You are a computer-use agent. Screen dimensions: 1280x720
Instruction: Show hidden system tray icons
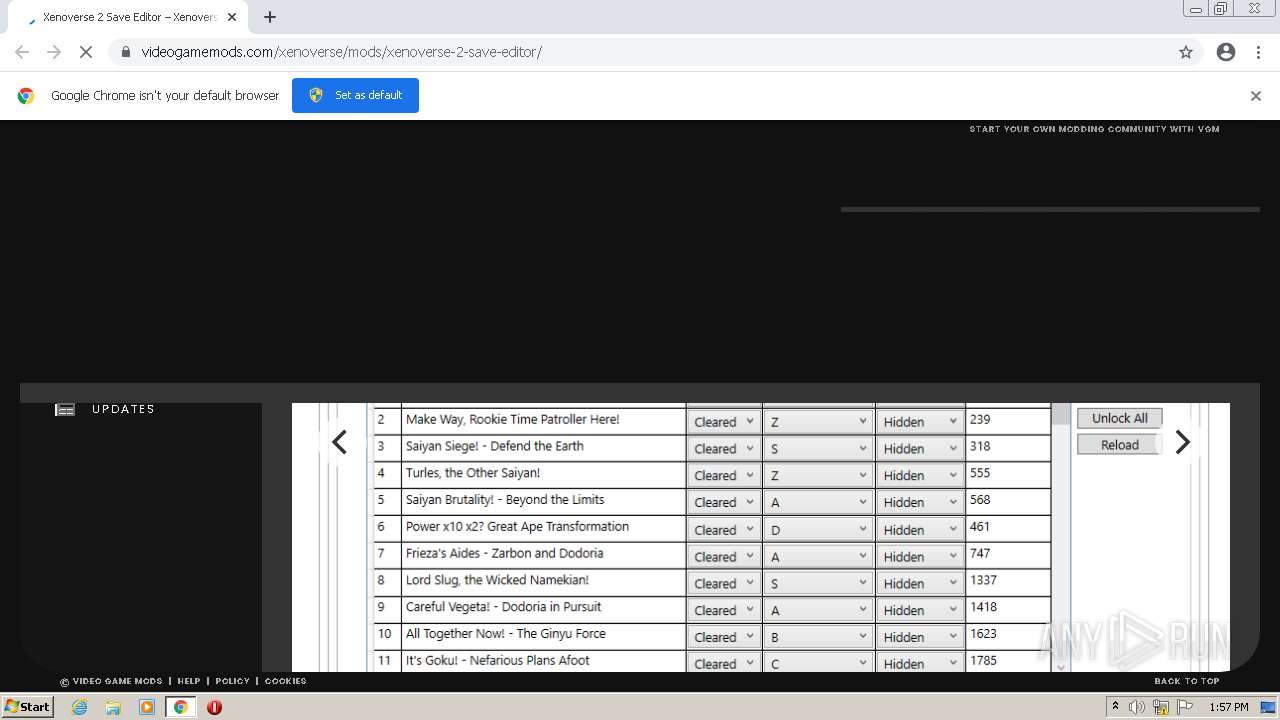[1115, 707]
